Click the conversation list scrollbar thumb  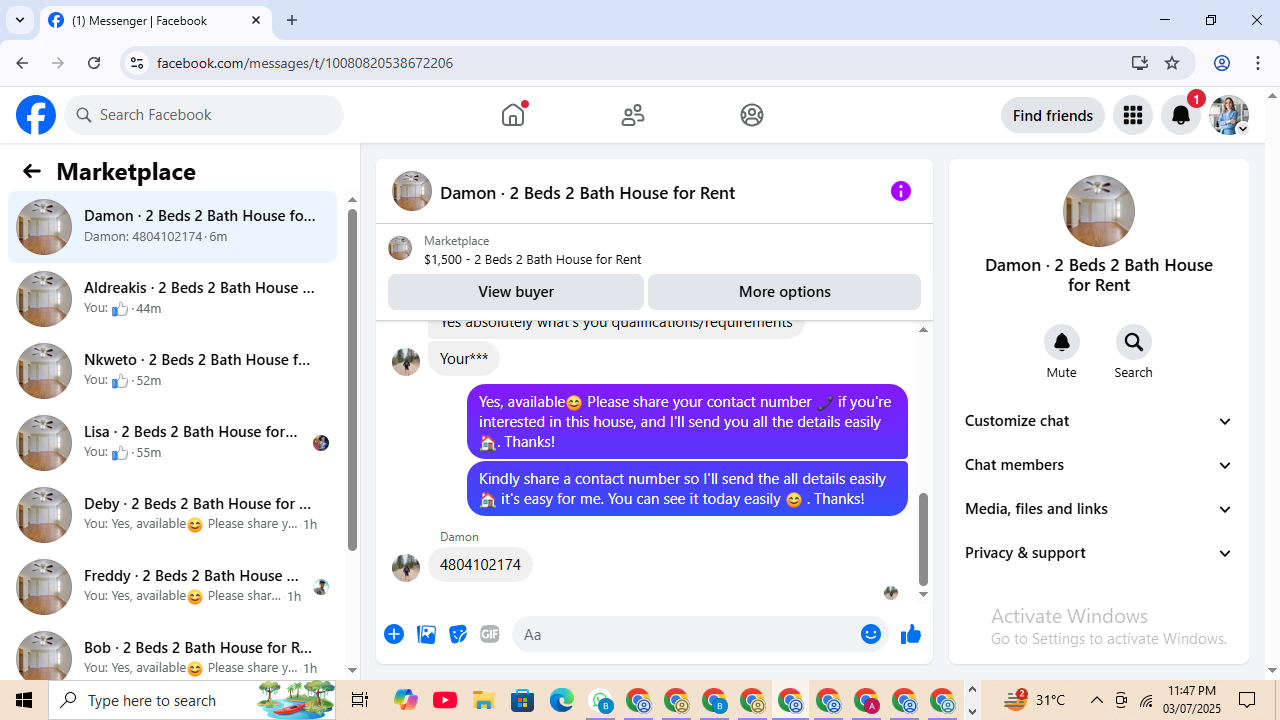[x=352, y=380]
